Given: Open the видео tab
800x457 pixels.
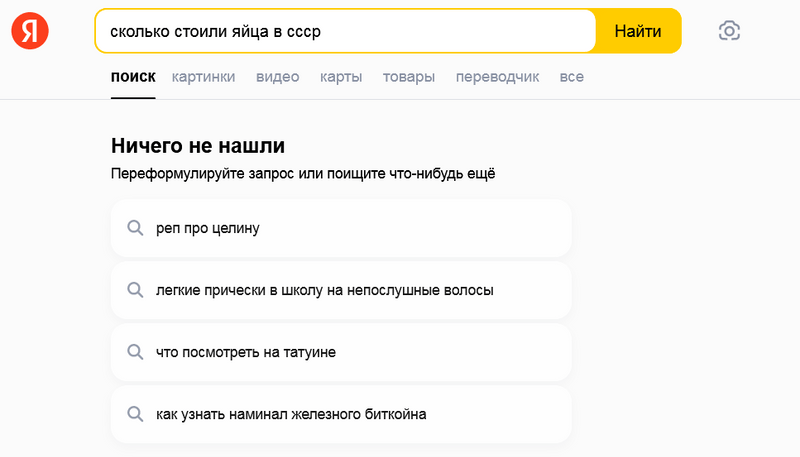Looking at the screenshot, I should point(277,77).
